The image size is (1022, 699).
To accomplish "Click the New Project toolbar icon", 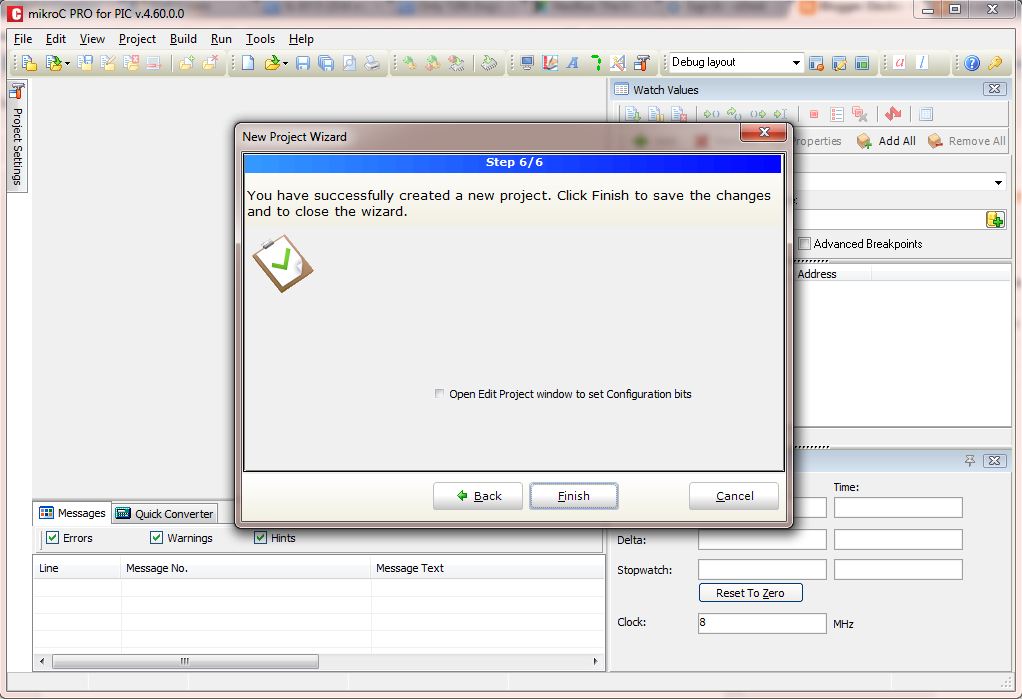I will click(x=29, y=63).
